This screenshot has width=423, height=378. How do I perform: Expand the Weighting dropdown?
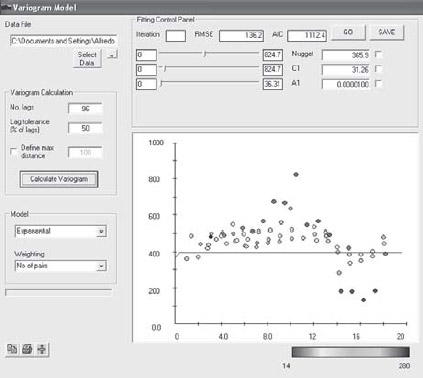click(101, 266)
